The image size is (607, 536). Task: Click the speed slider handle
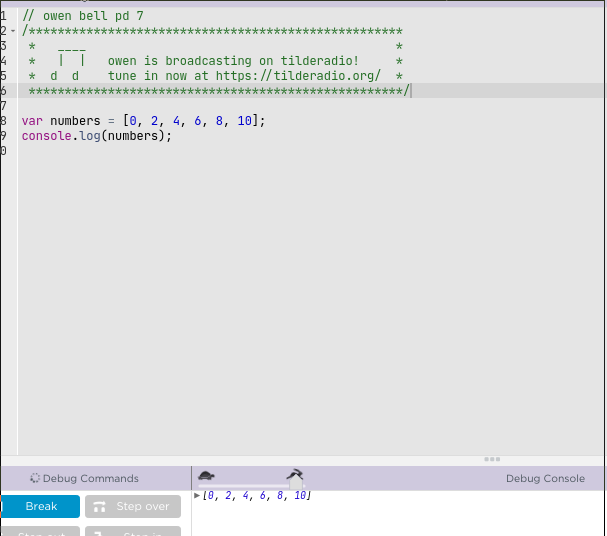(x=296, y=484)
